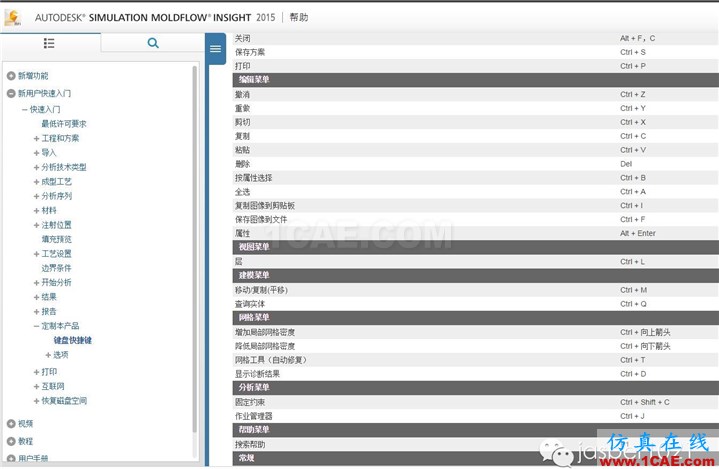Expand the 导入 plus sign
Screen dimensions: 719x469
pyautogui.click(x=36, y=153)
